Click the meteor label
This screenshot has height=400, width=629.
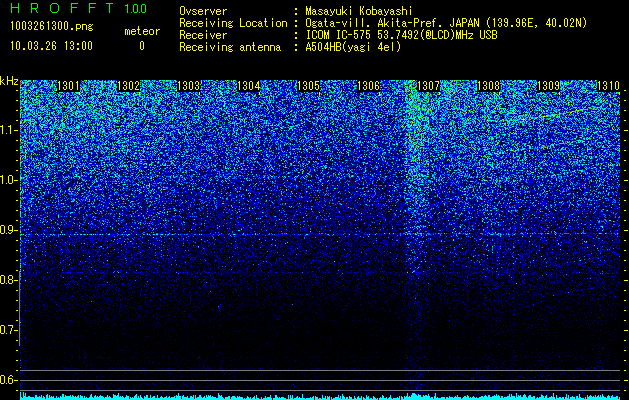click(142, 31)
